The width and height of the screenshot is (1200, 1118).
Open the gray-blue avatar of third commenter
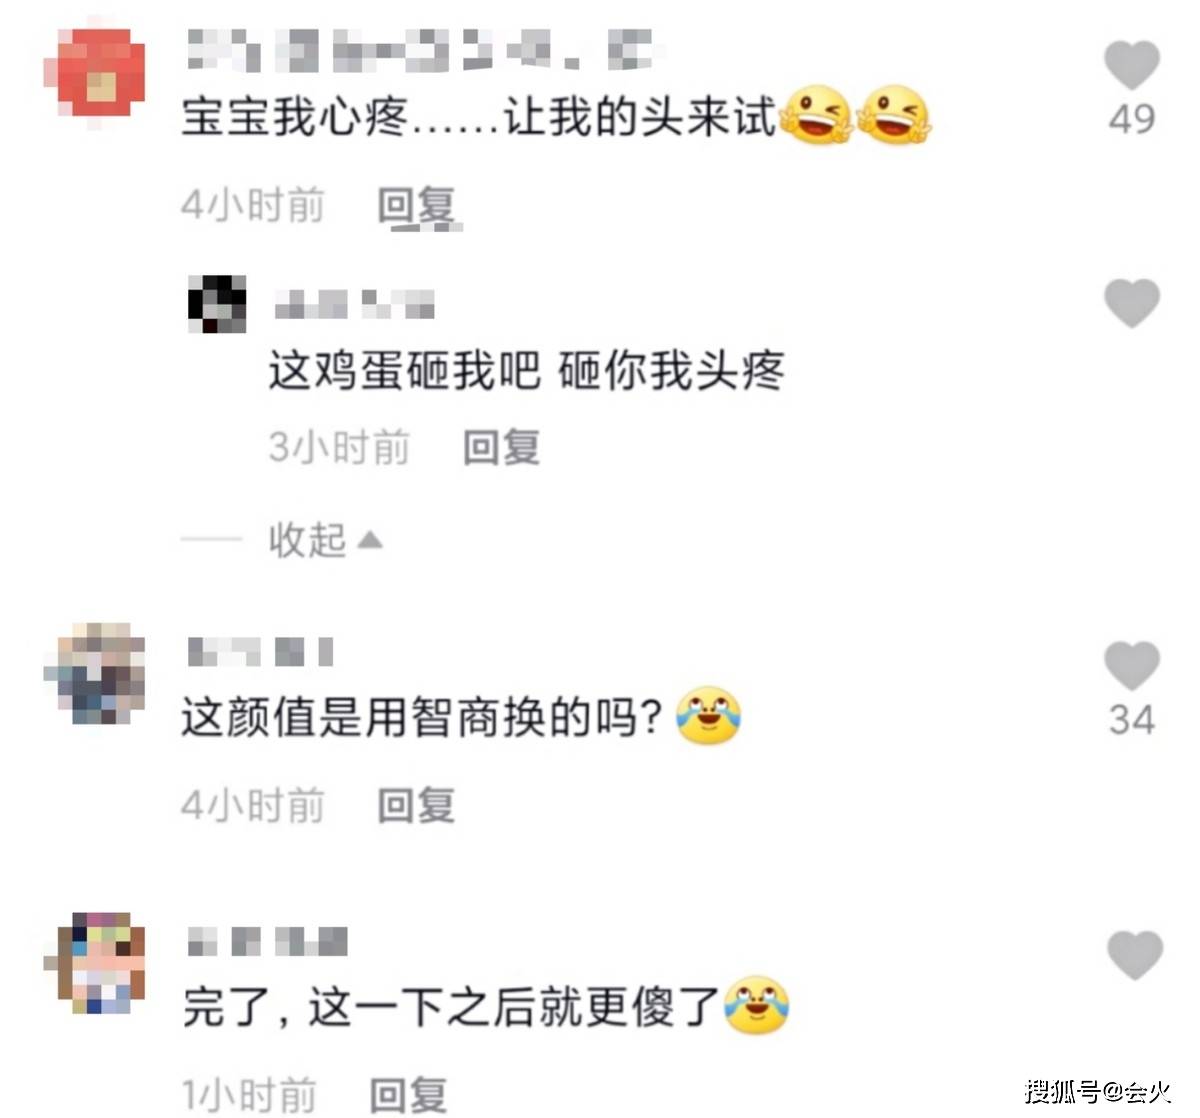[96, 674]
